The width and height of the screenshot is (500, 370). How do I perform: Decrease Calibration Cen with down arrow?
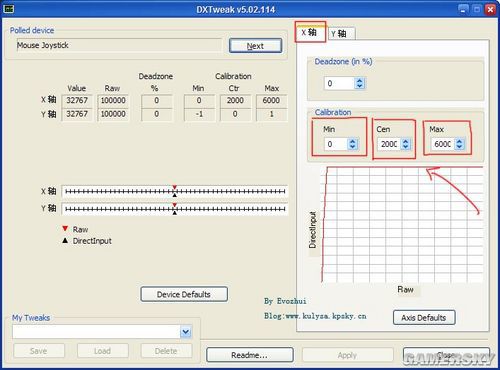coord(406,147)
